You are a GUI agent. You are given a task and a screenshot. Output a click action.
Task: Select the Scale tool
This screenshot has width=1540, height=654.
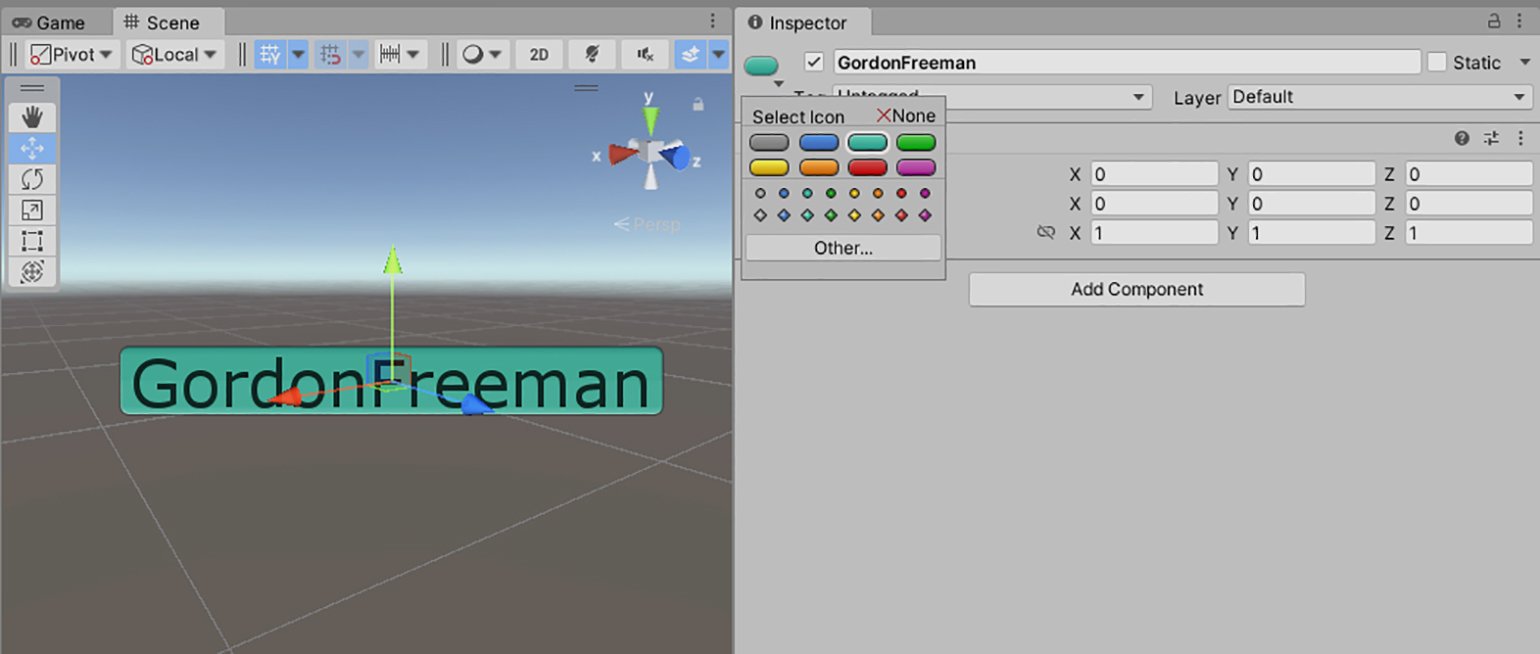(32, 210)
